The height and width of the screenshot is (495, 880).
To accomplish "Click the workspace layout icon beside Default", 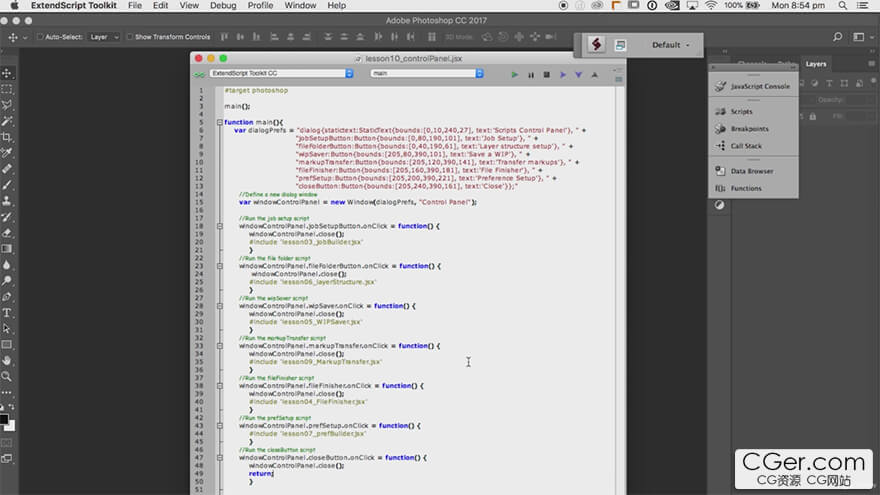I will [620, 45].
